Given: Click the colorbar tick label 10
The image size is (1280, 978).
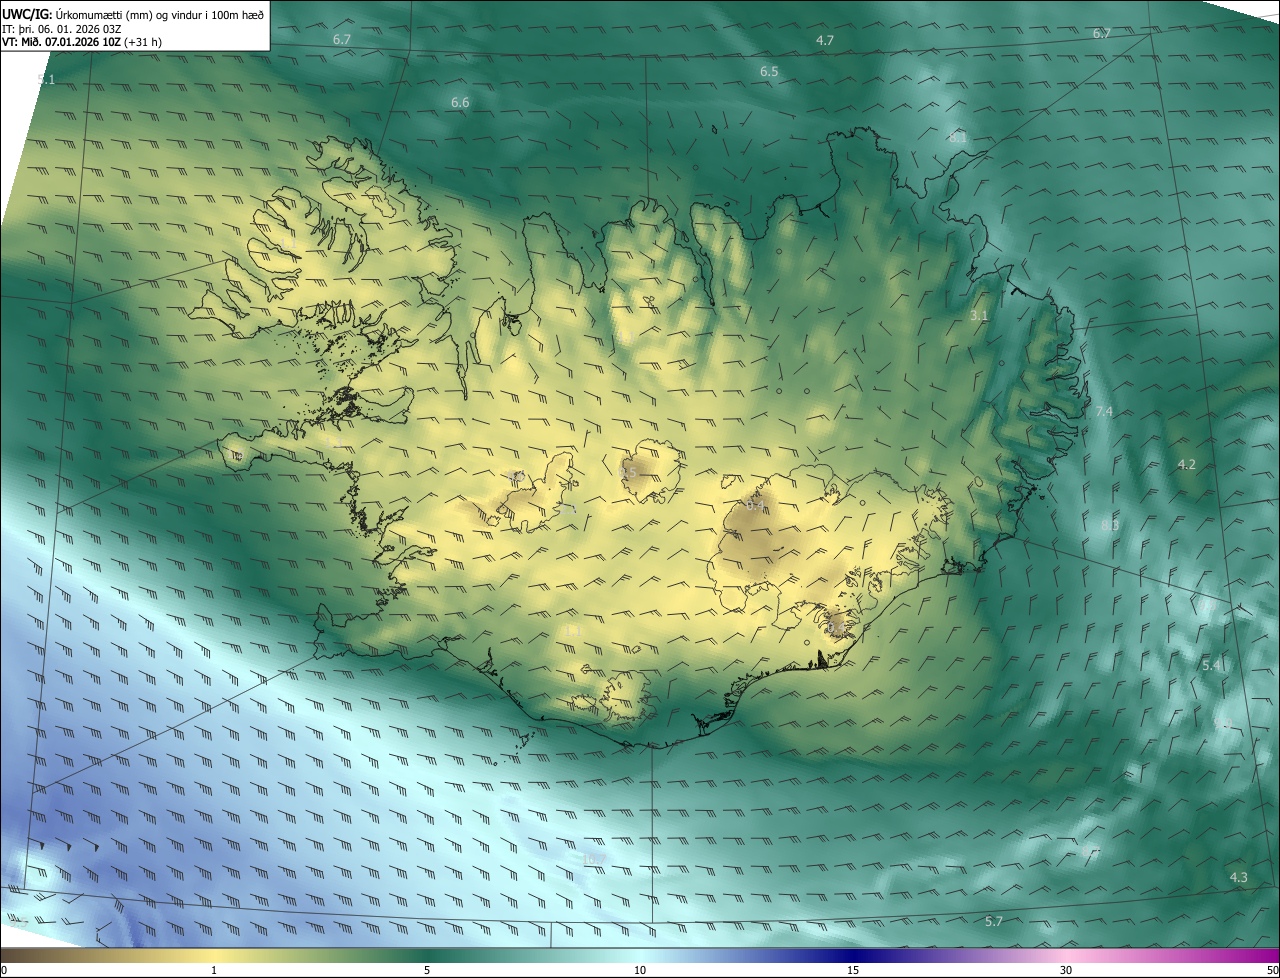Looking at the screenshot, I should 640,970.
